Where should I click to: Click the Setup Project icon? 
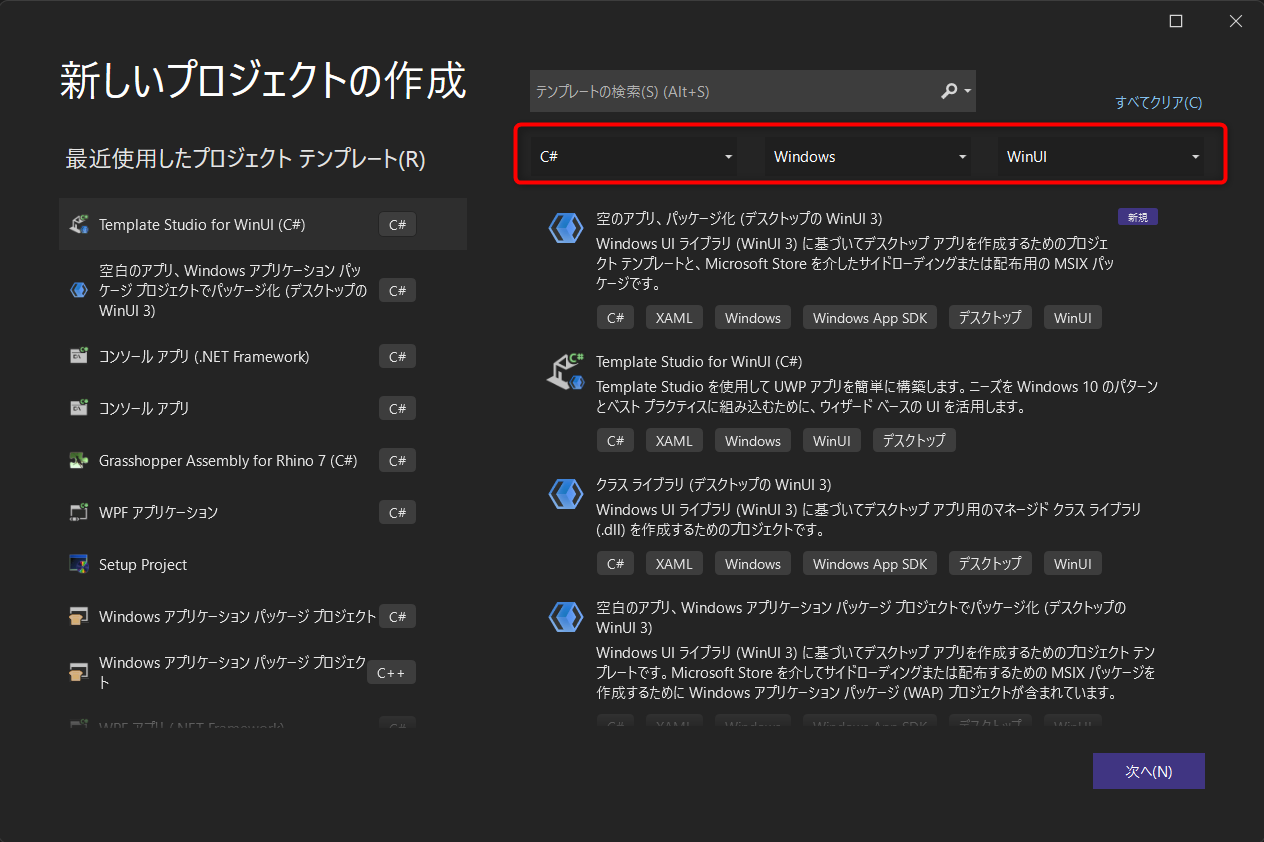click(x=79, y=564)
